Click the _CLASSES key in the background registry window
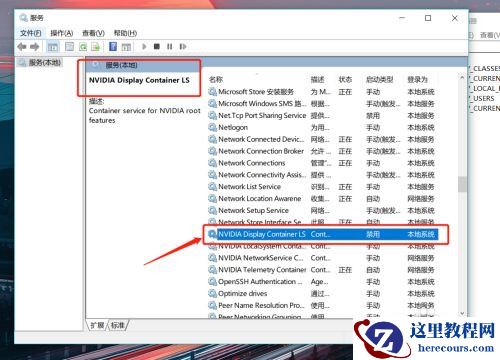This screenshot has width=500, height=360. pyautogui.click(x=485, y=68)
